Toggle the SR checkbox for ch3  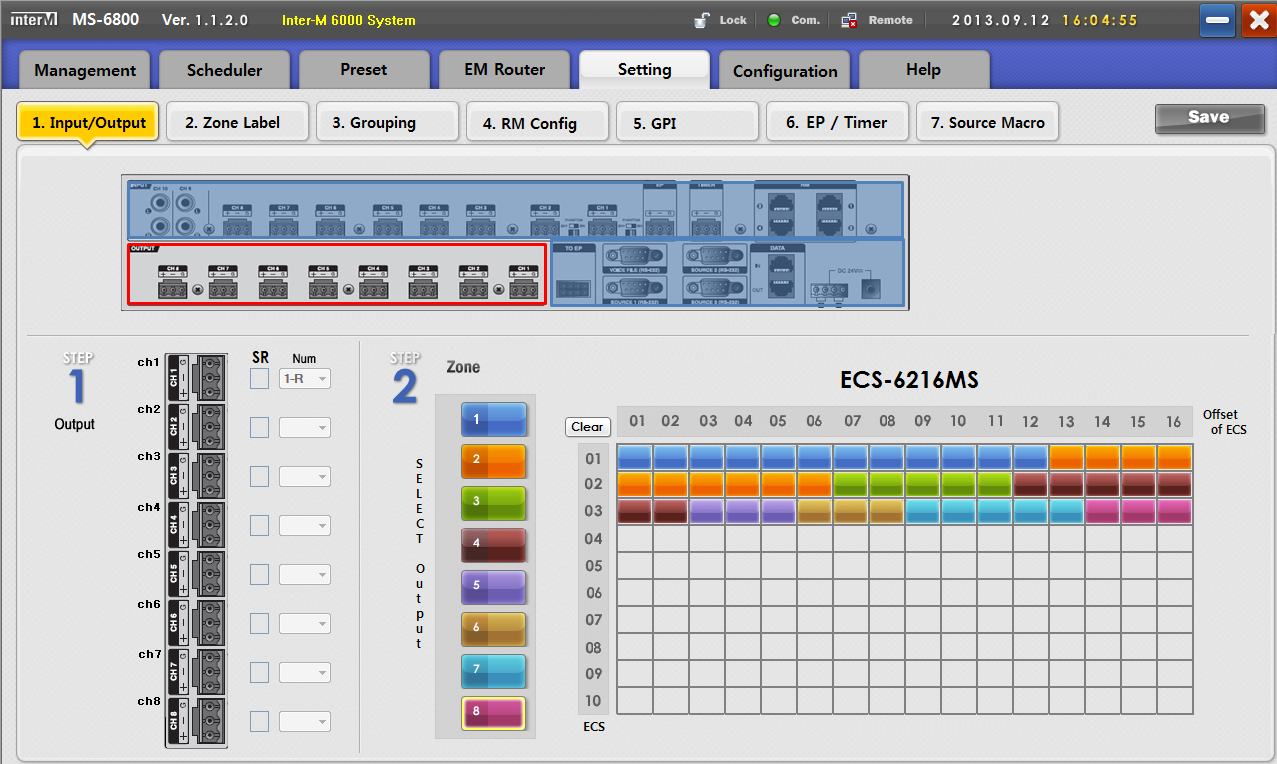click(x=259, y=477)
